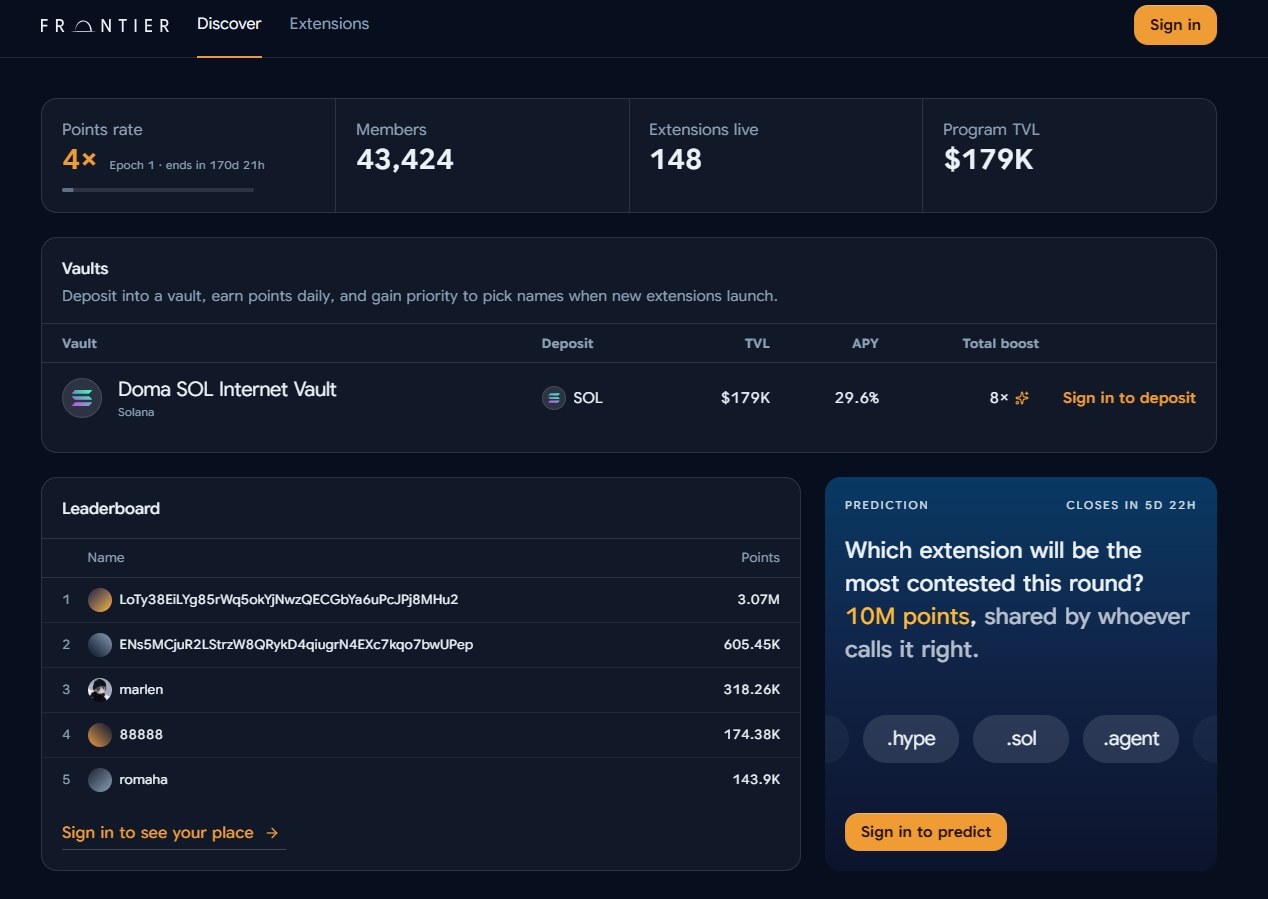Image resolution: width=1268 pixels, height=899 pixels.
Task: Click the leaderboard Points column header
Action: (760, 558)
